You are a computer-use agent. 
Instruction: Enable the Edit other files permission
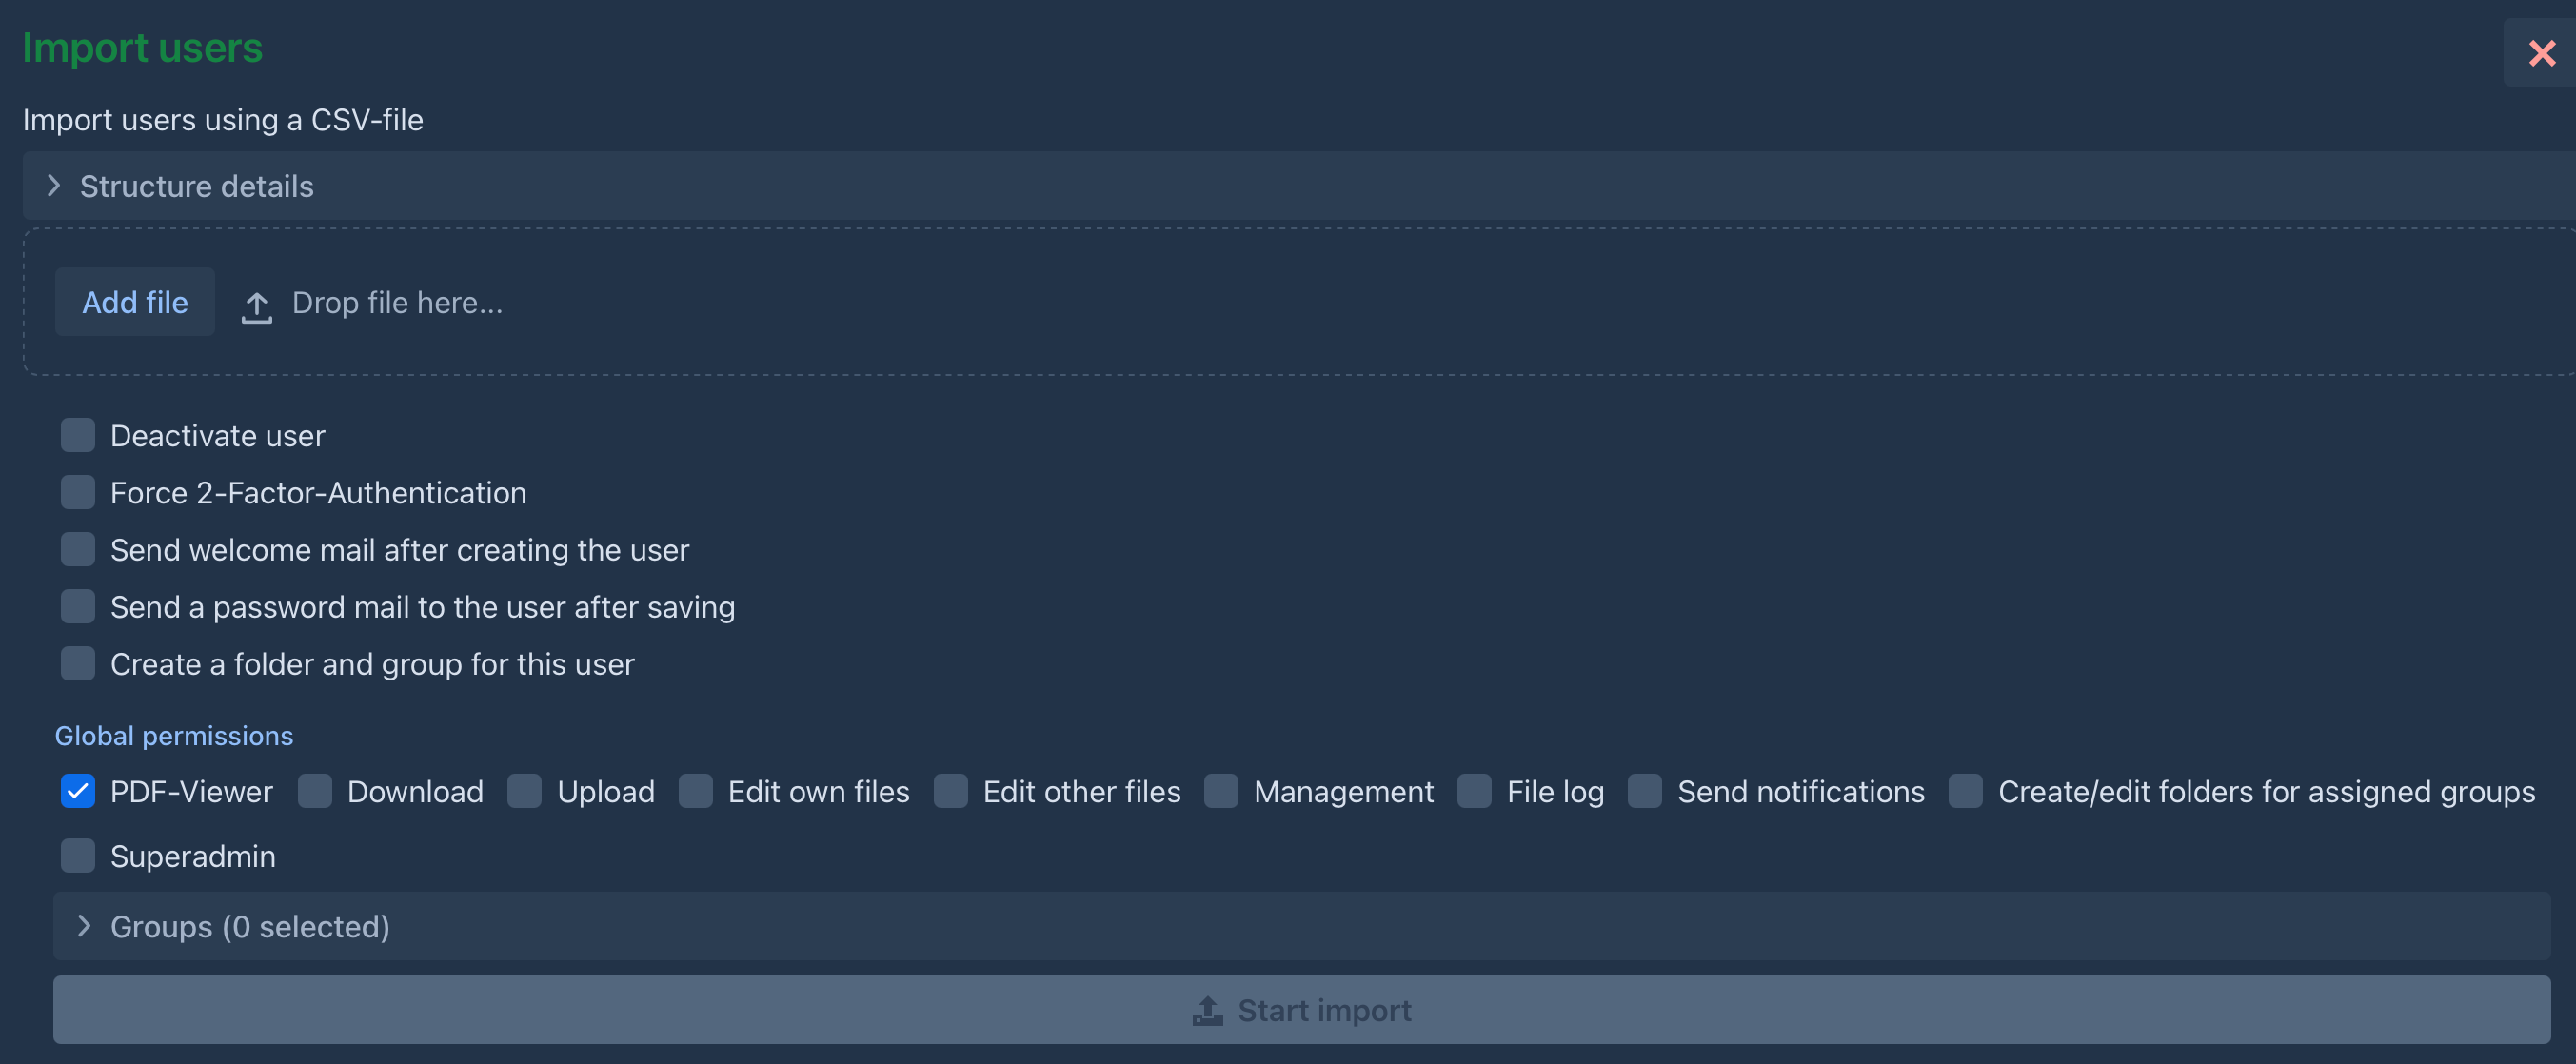[x=951, y=791]
